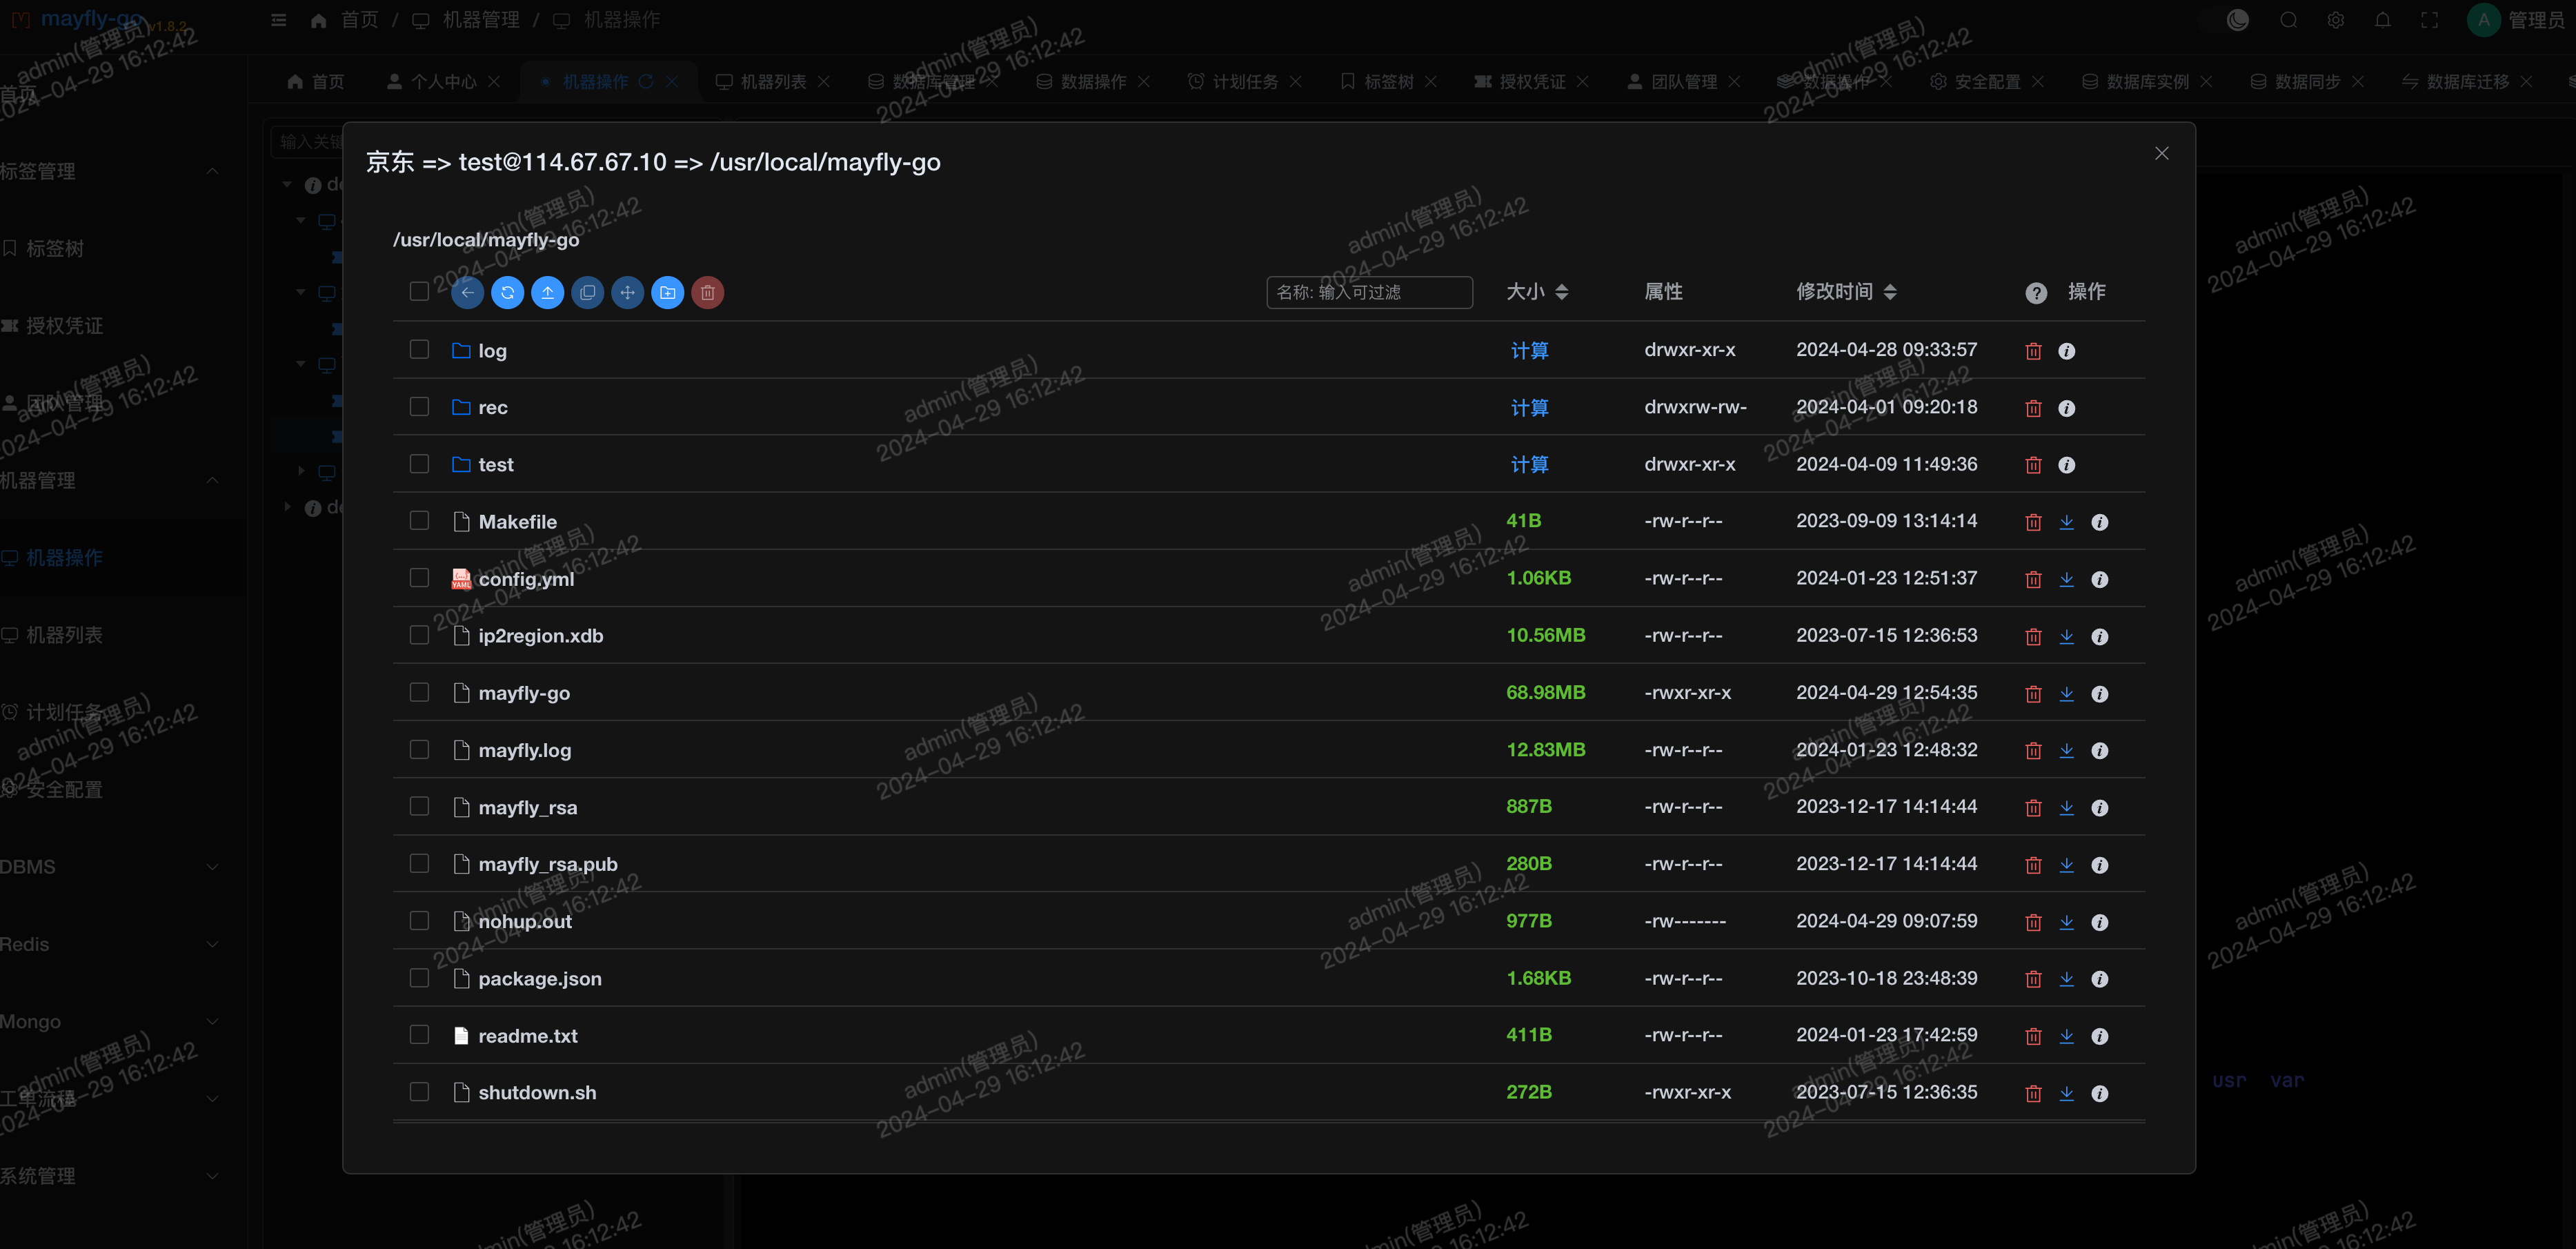Open the search icon in top bar
The width and height of the screenshot is (2576, 1249).
point(2288,20)
